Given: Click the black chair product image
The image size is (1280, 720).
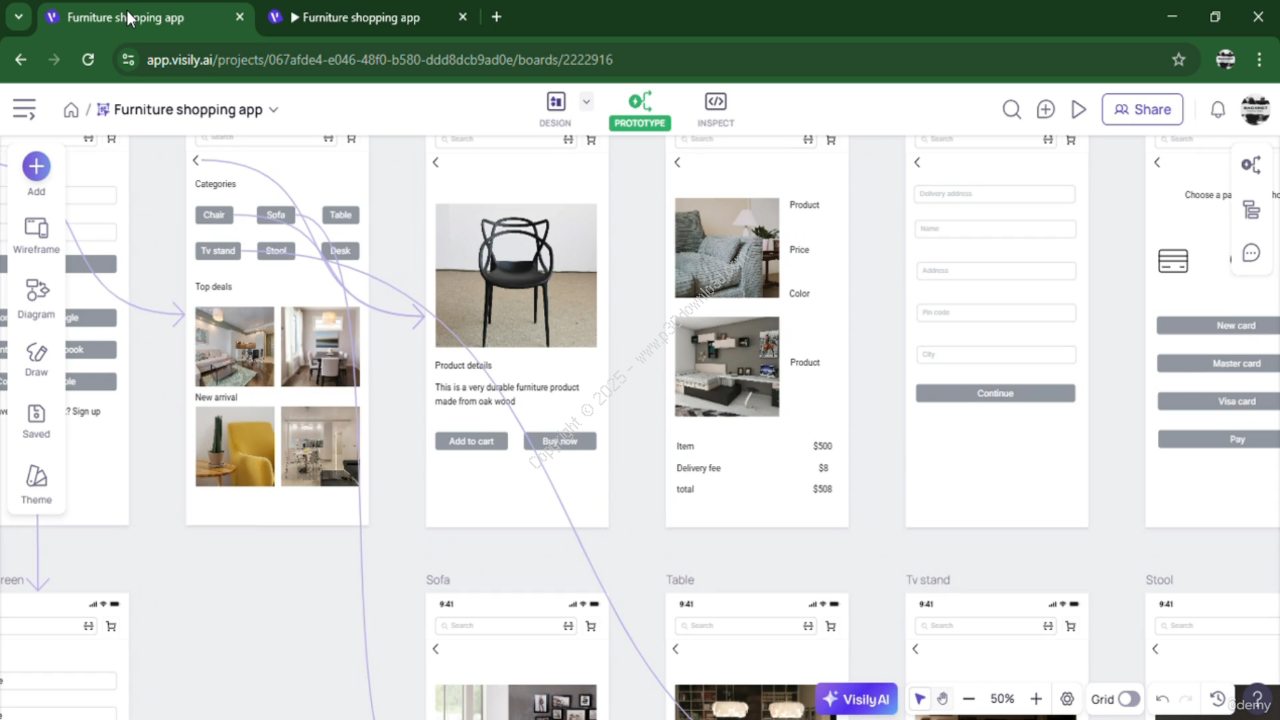Looking at the screenshot, I should [x=516, y=275].
